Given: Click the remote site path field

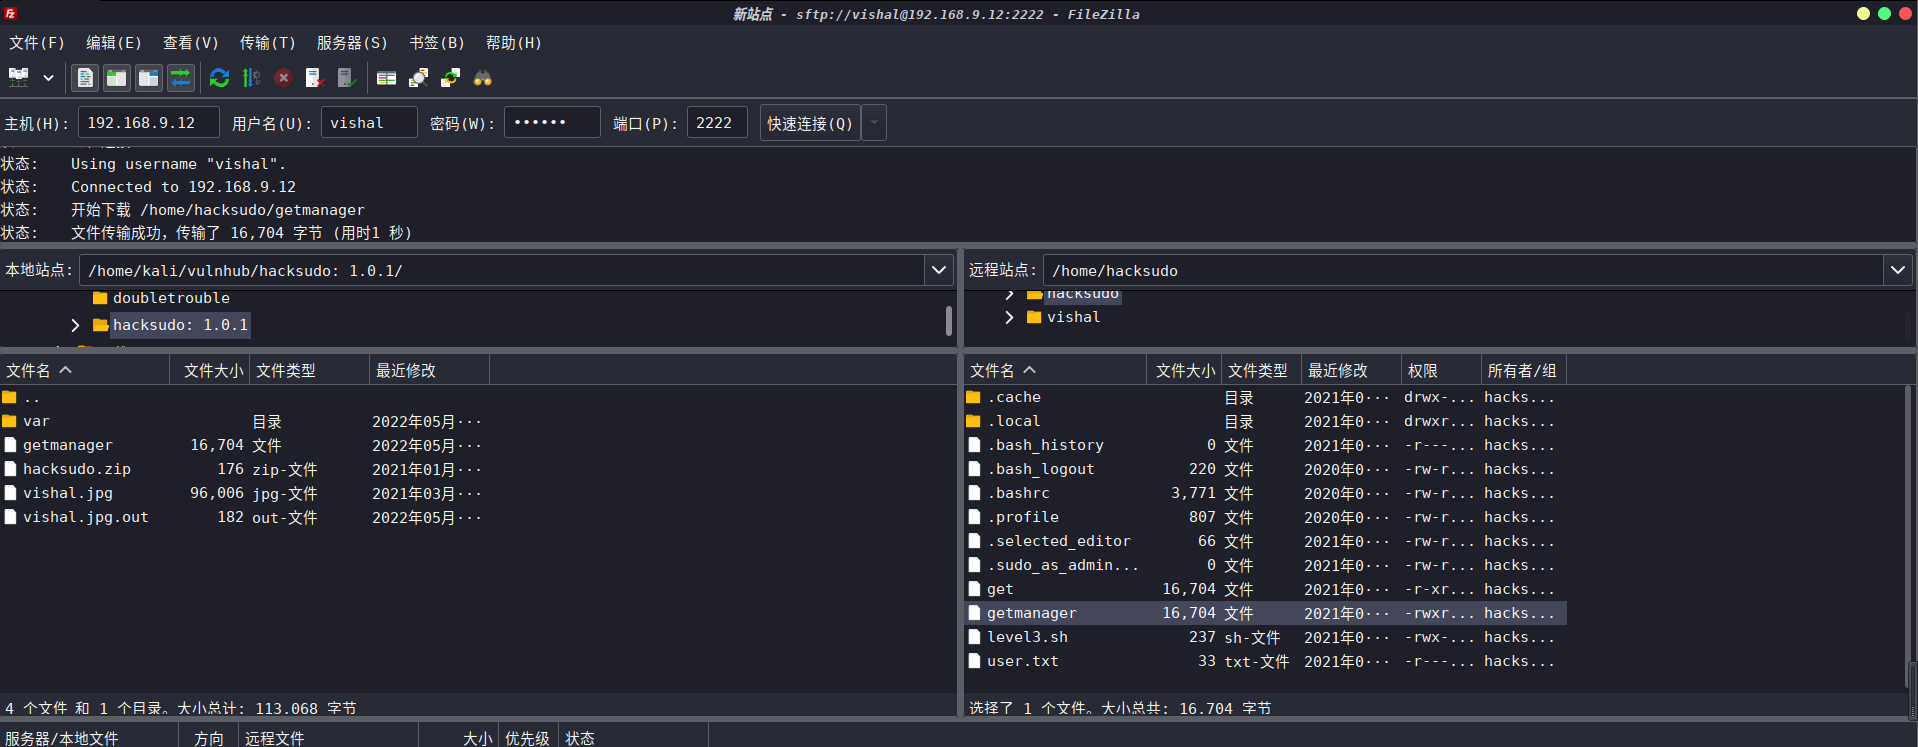Looking at the screenshot, I should tap(1464, 270).
